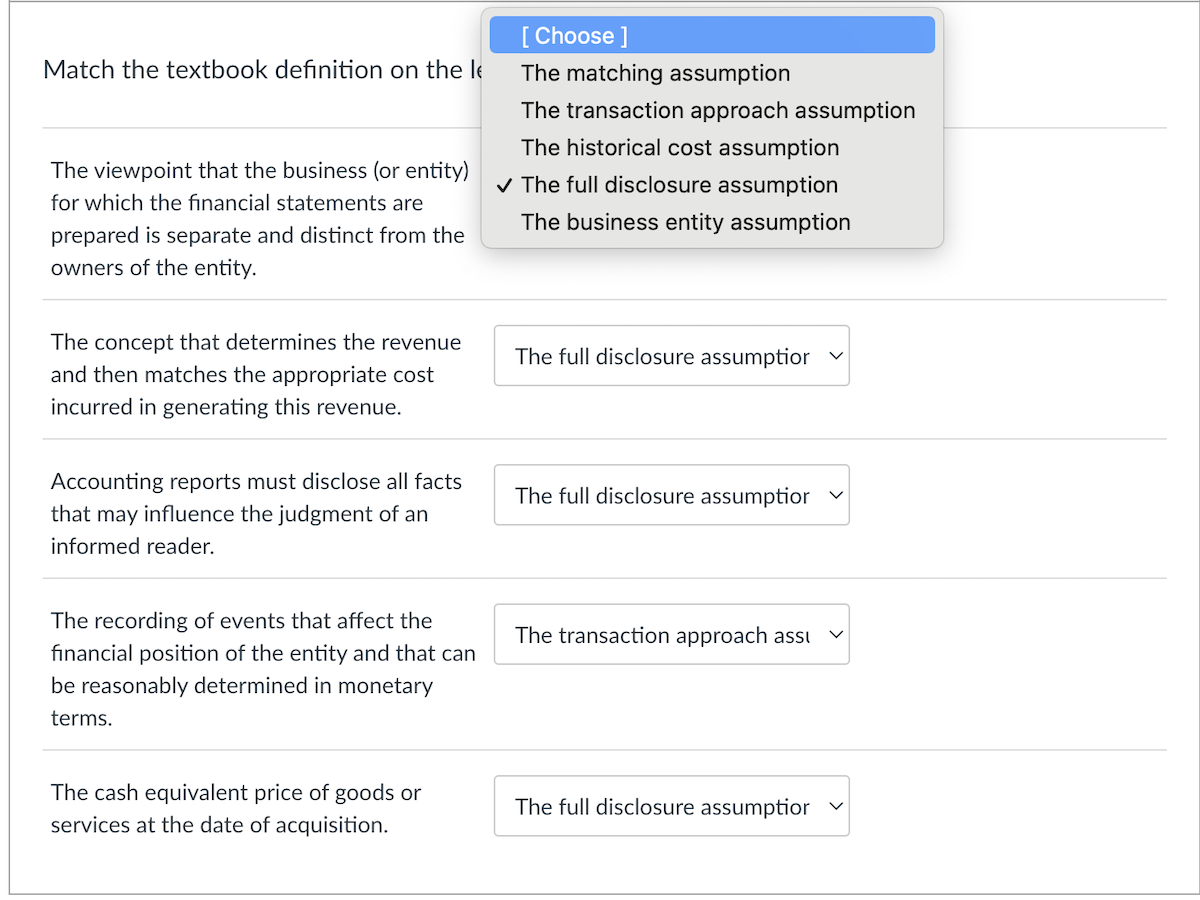Screen dimensions: 1200x900
Task: Select "The historical cost assumption" option
Action: [679, 148]
